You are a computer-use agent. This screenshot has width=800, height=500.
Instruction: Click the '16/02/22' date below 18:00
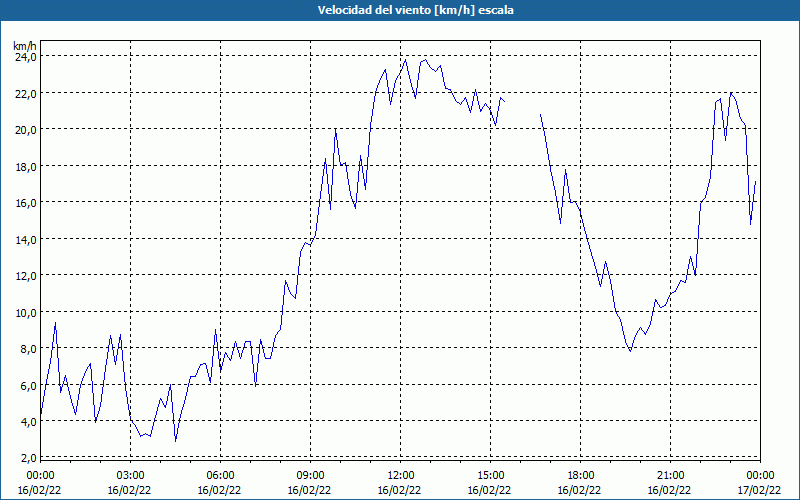(x=581, y=490)
